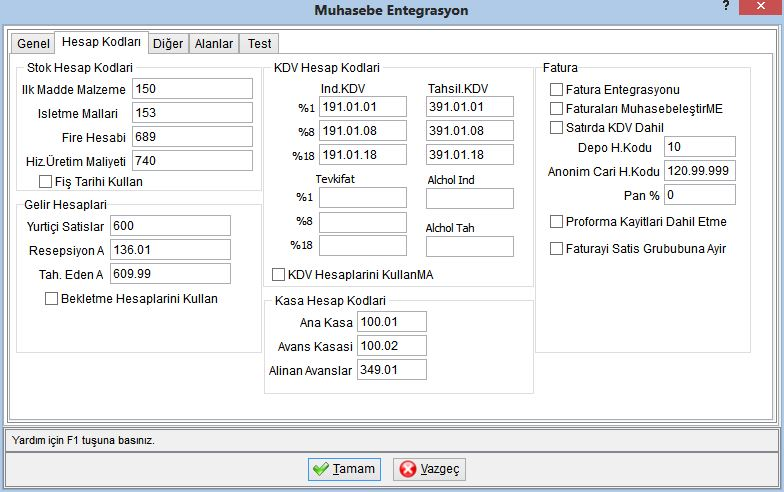Edit the Alchol Tah field

pos(470,246)
